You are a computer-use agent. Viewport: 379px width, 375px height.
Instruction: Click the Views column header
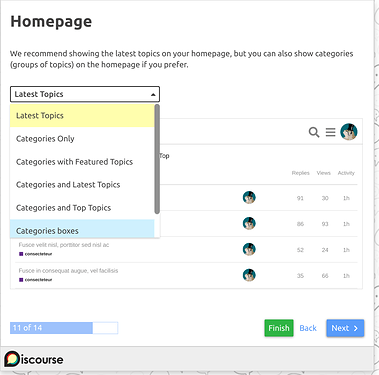point(323,173)
